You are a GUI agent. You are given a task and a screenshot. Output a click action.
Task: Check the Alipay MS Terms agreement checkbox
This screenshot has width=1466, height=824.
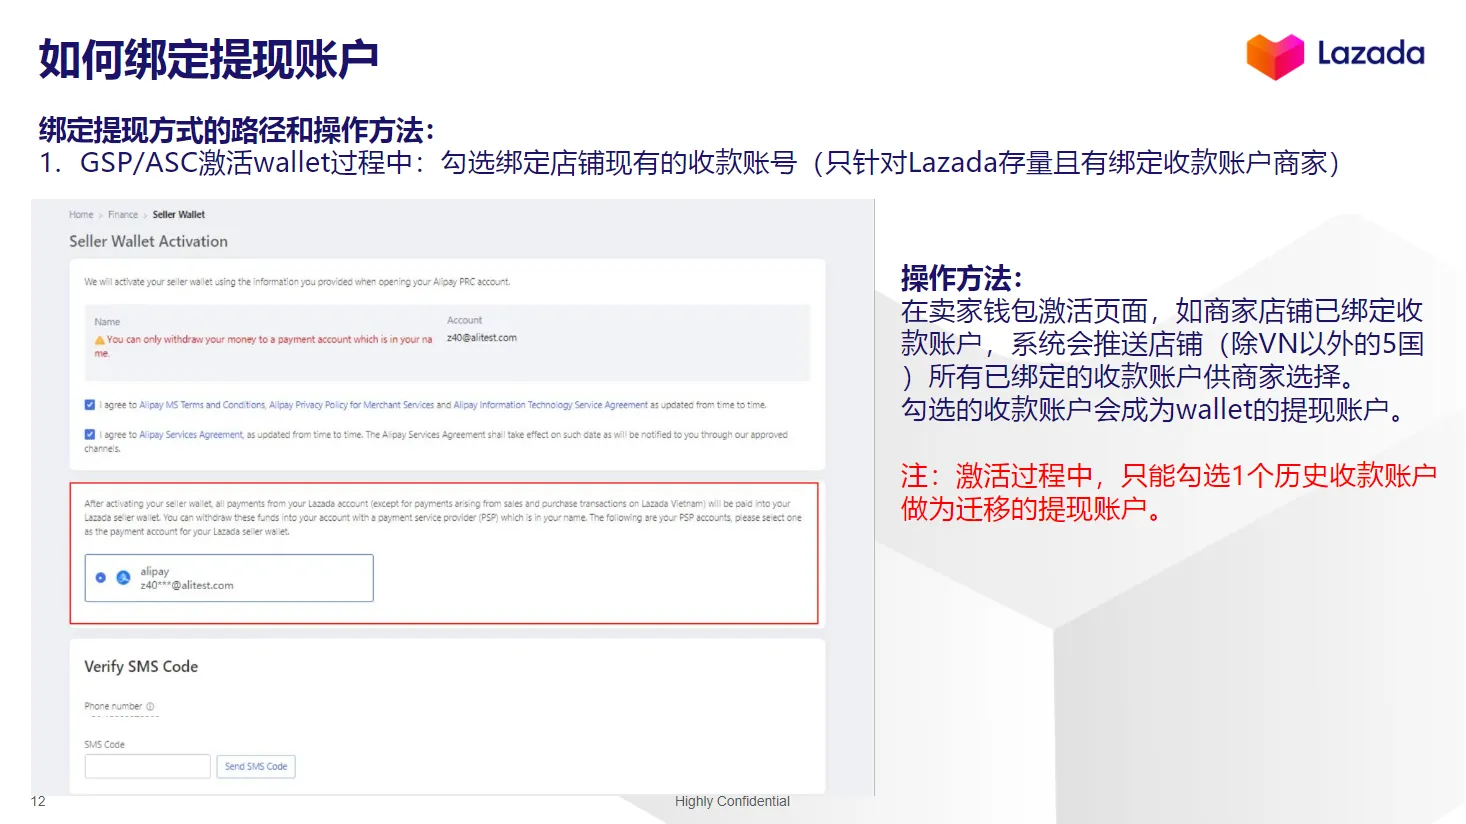(89, 404)
